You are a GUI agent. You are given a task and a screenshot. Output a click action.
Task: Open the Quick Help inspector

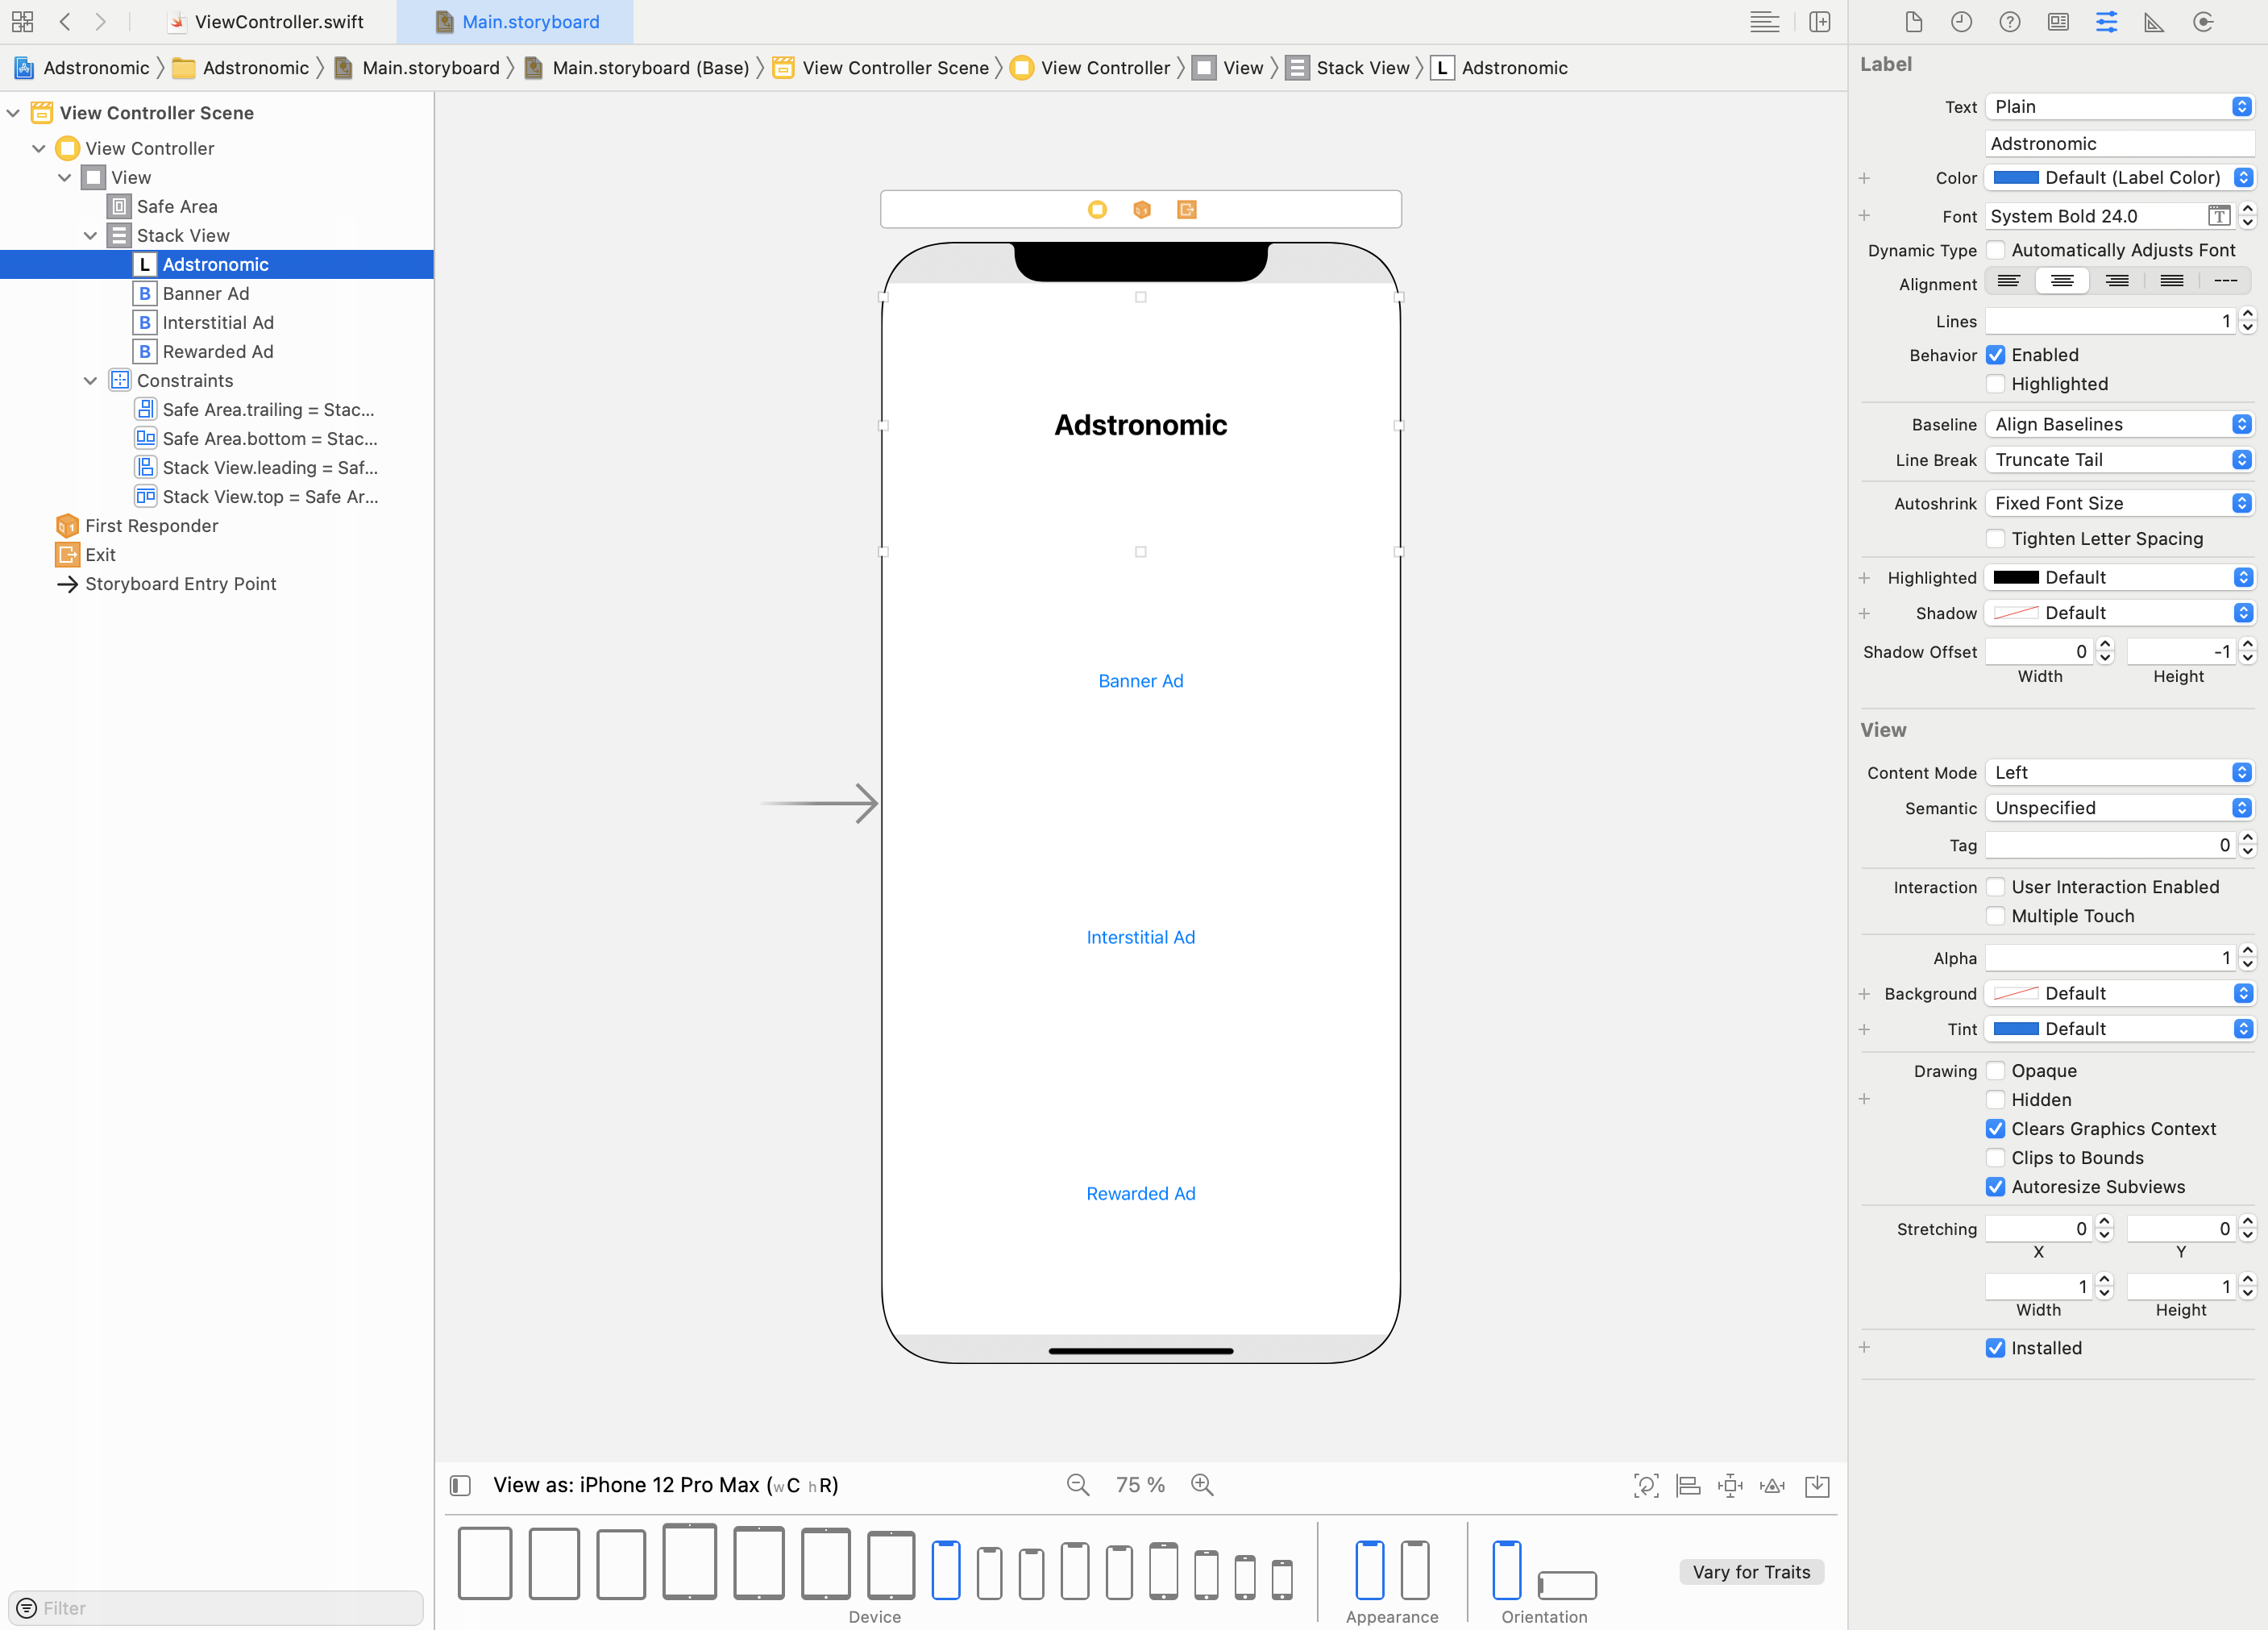pyautogui.click(x=2009, y=22)
